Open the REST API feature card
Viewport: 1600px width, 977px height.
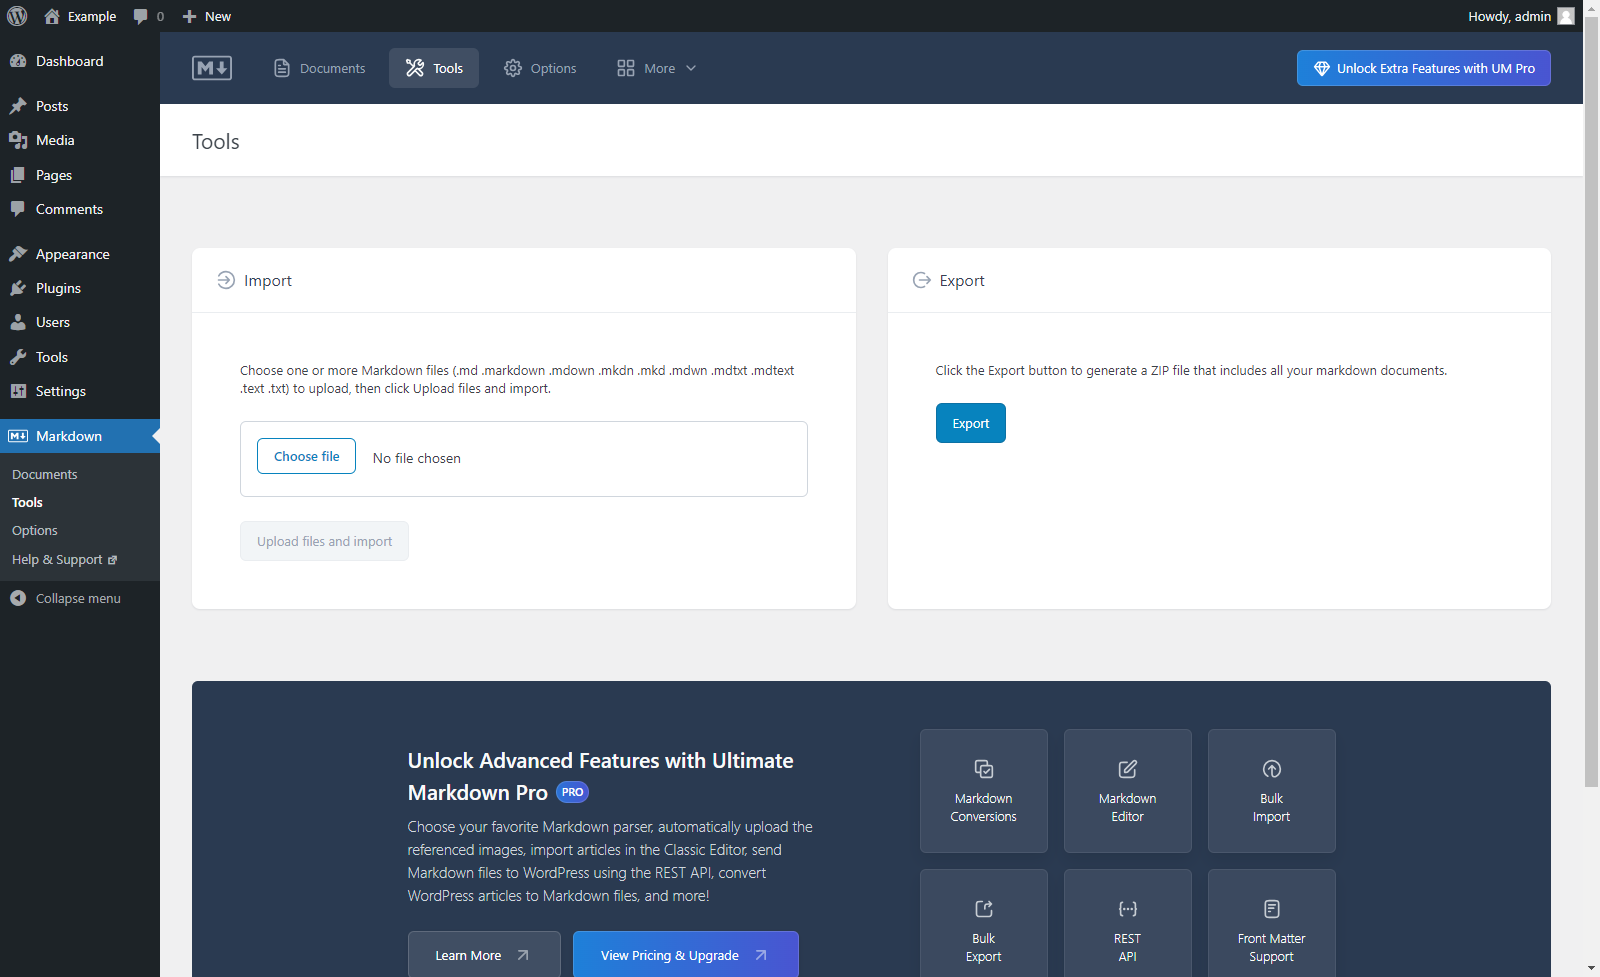click(x=1128, y=923)
